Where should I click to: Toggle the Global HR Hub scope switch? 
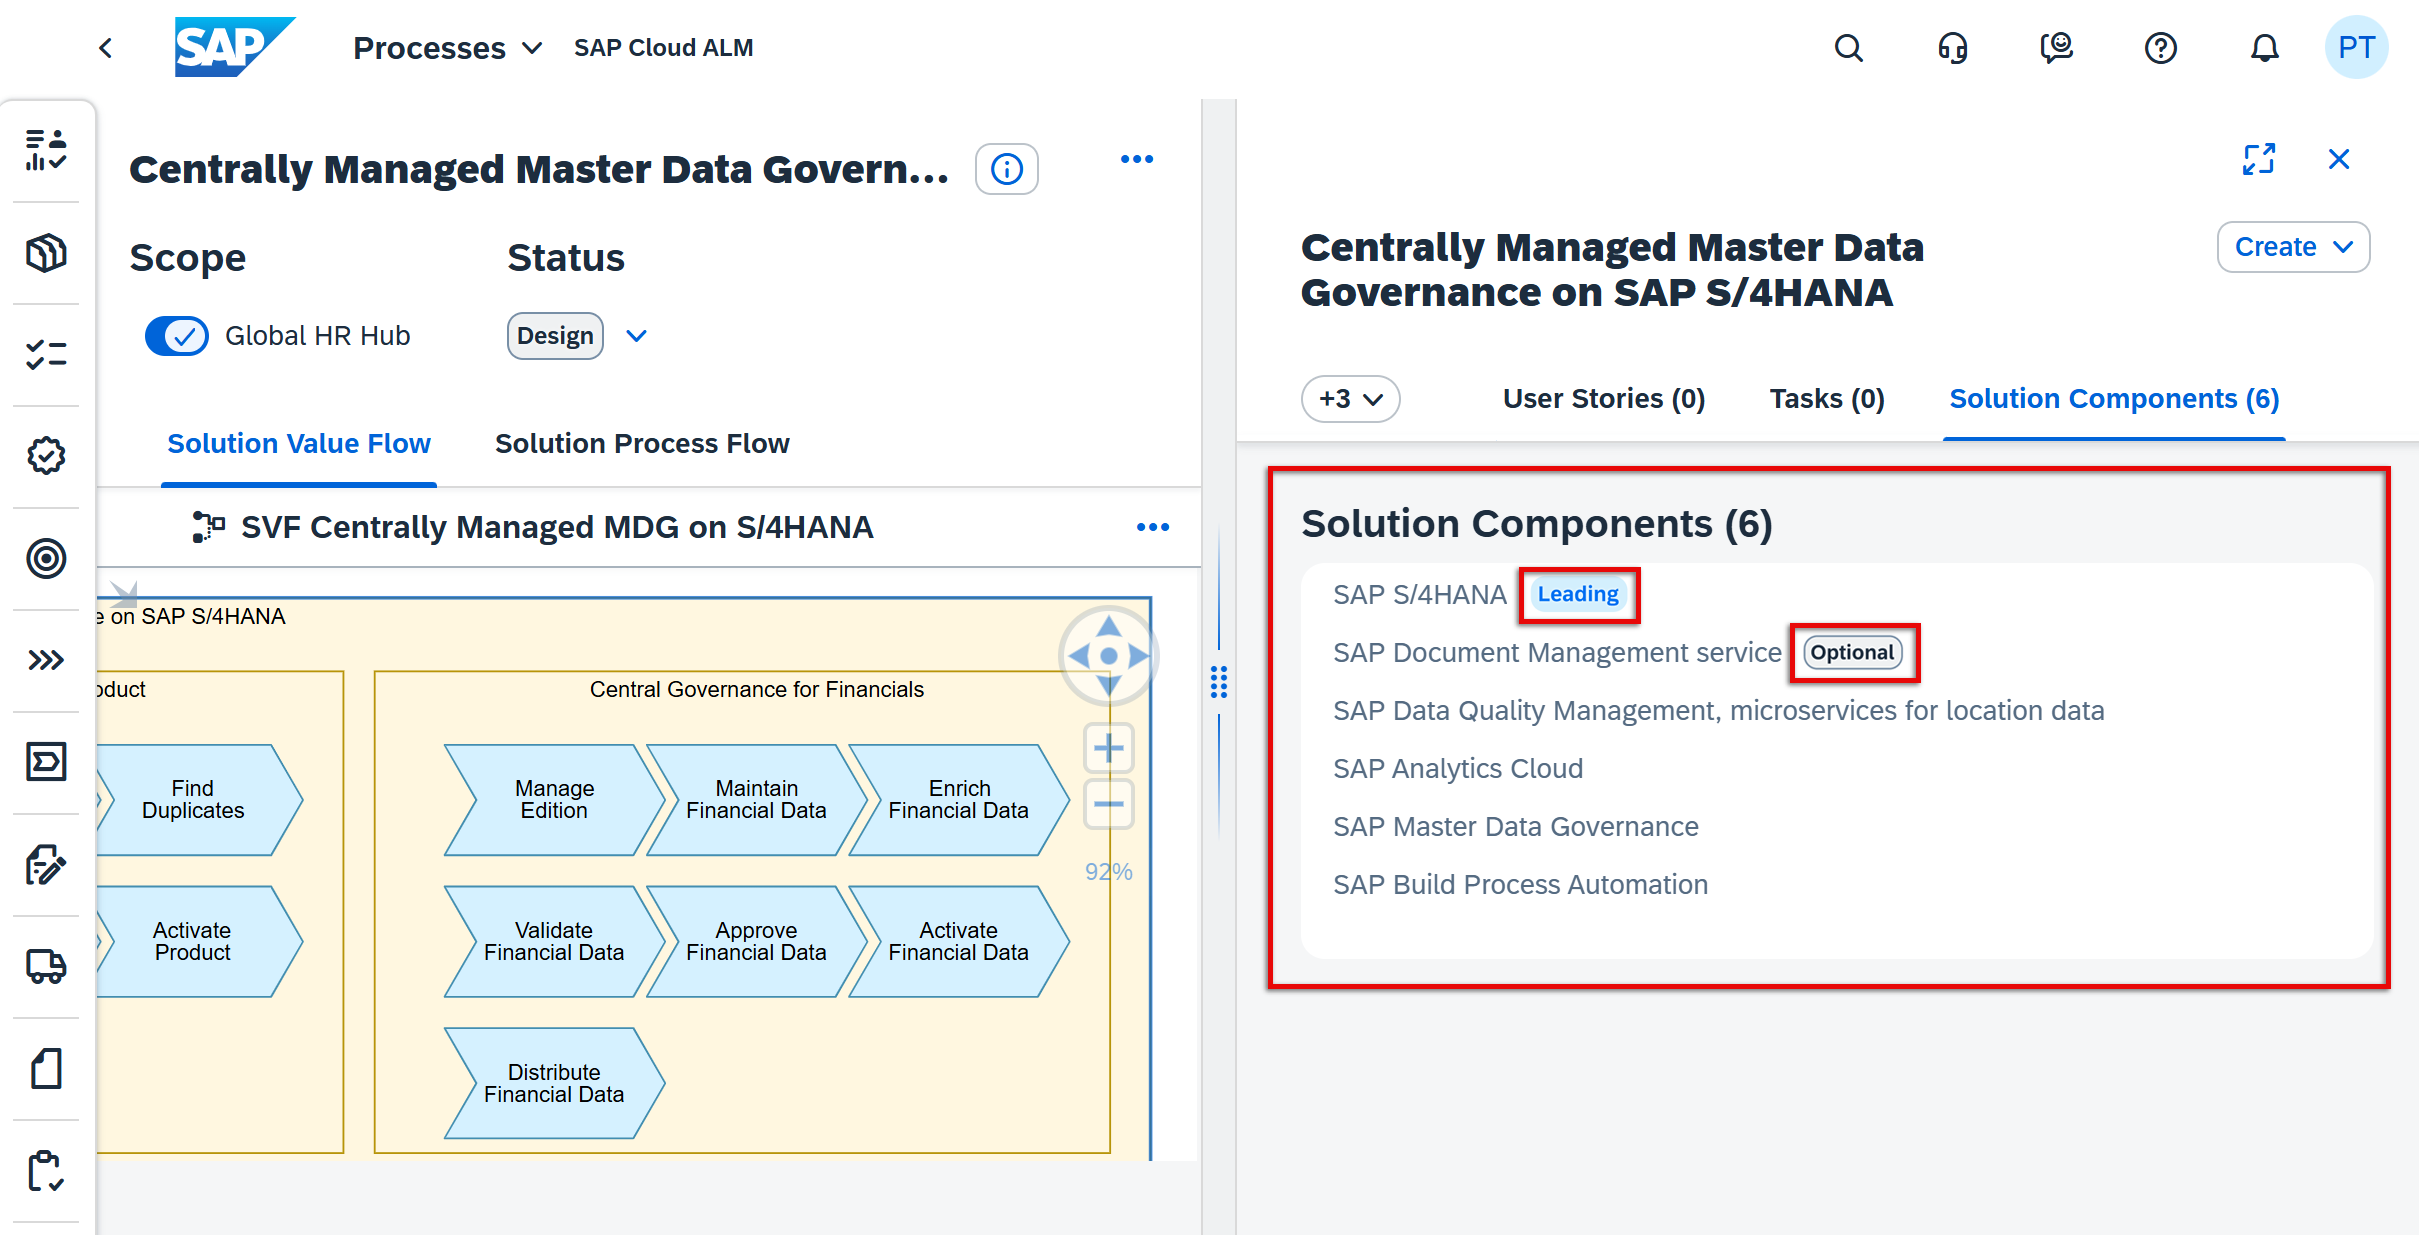tap(177, 336)
